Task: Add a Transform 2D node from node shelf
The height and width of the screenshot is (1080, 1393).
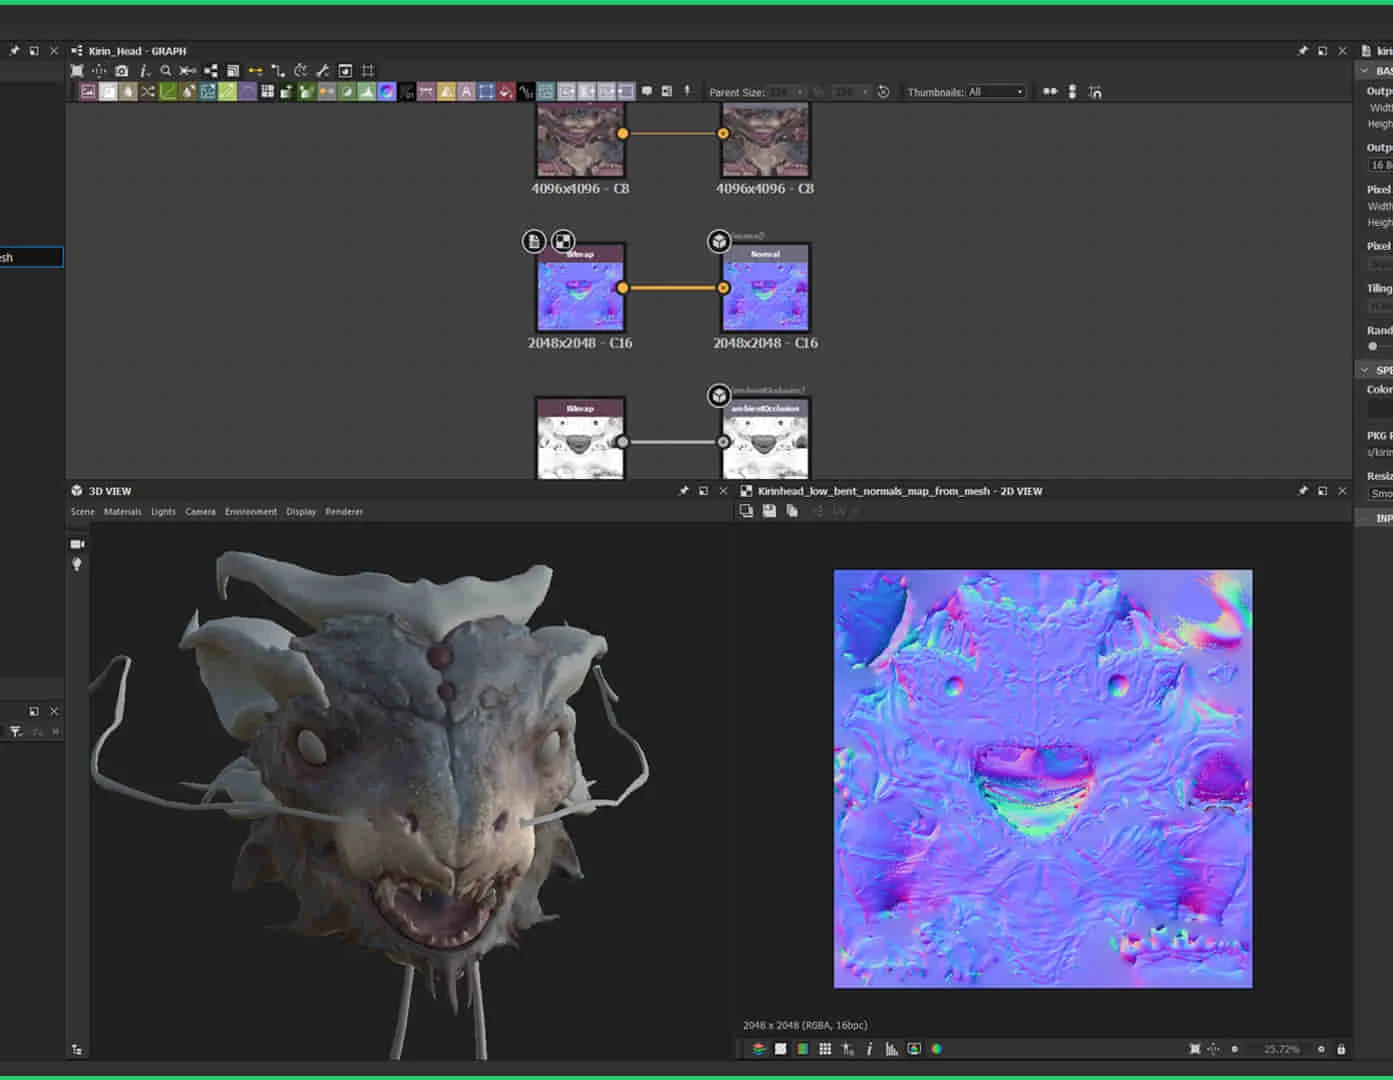Action: (485, 92)
